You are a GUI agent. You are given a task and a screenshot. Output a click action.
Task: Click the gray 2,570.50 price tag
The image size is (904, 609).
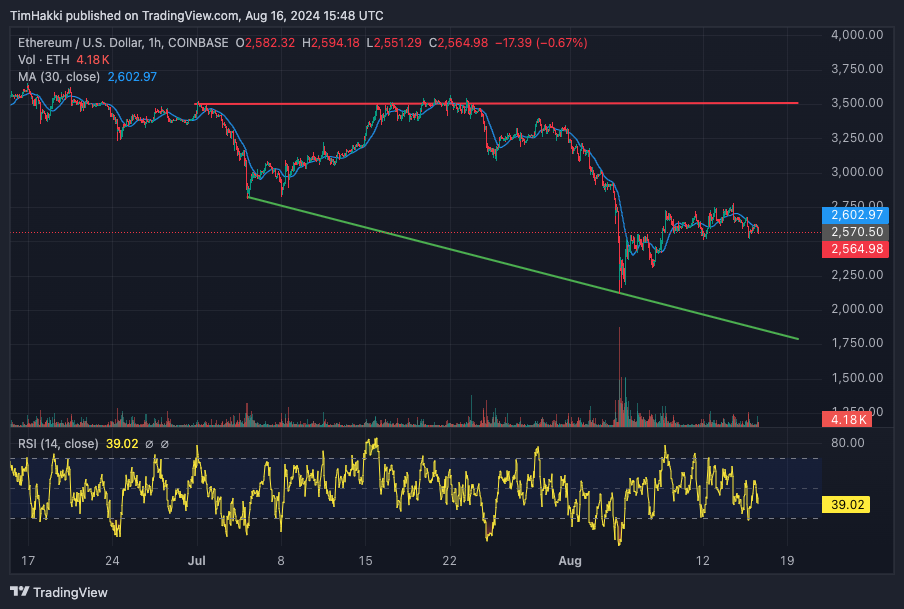(x=854, y=231)
